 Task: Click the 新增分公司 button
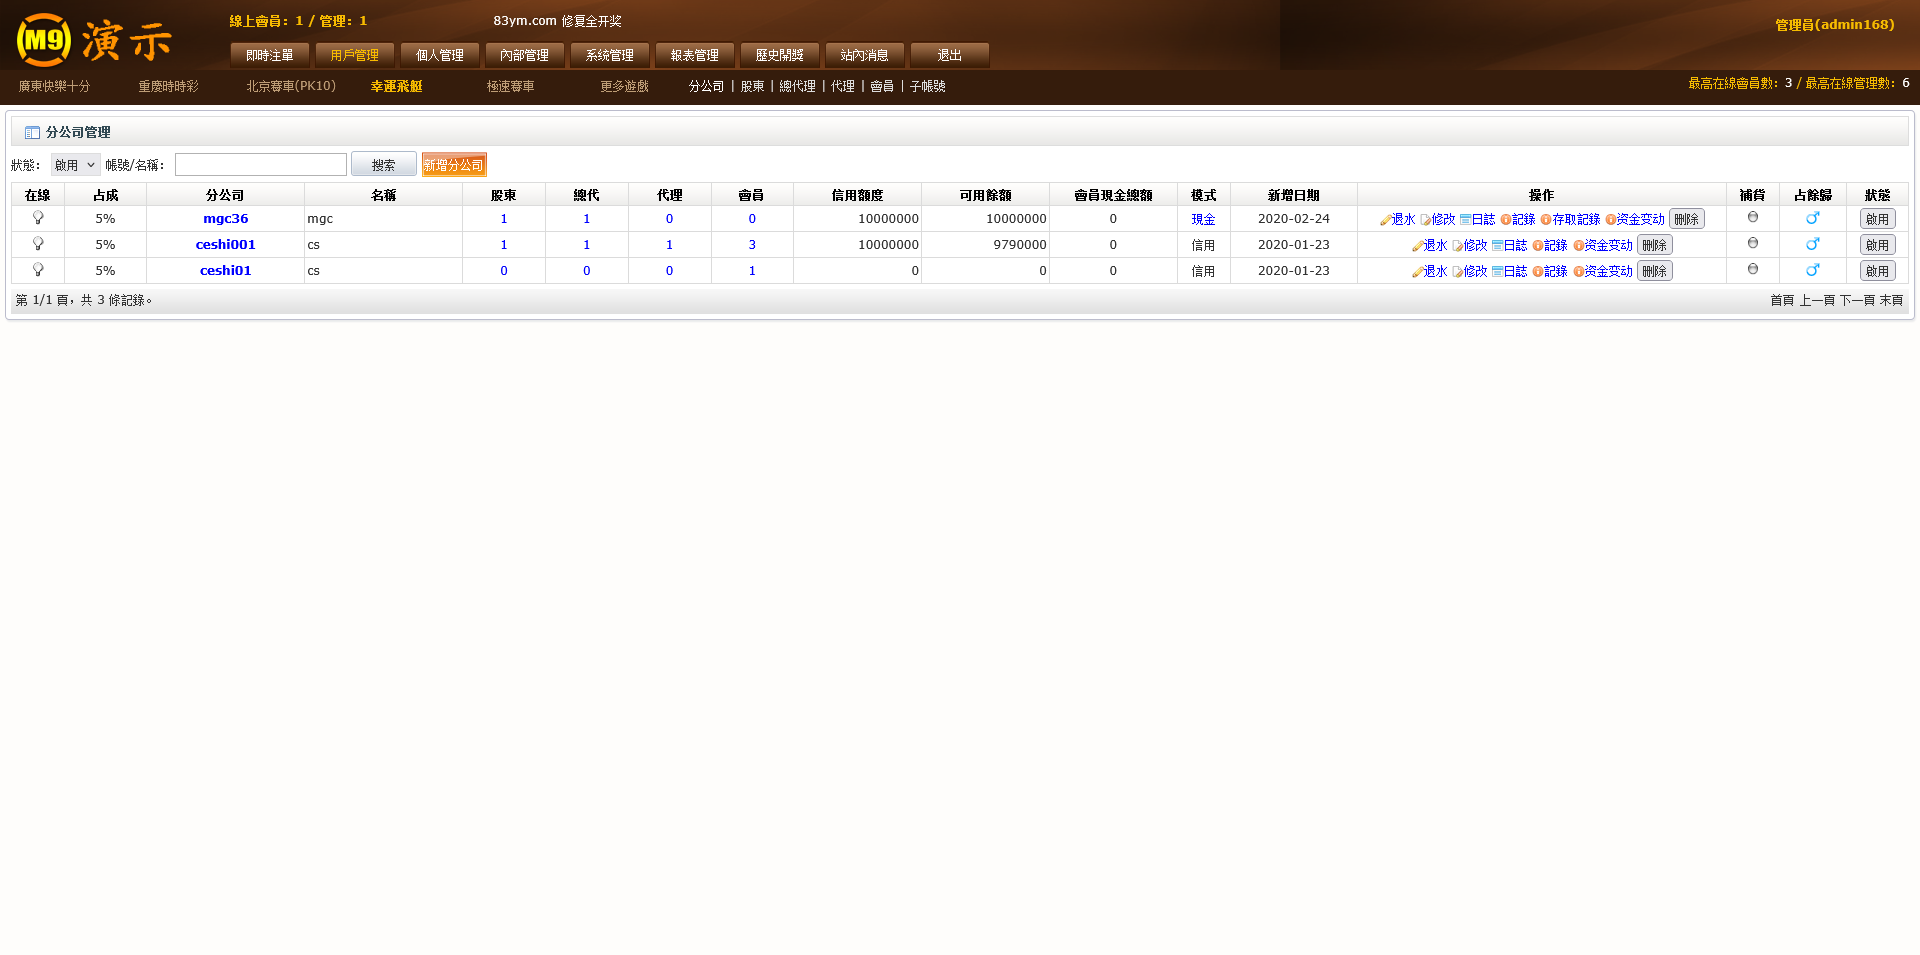[x=453, y=165]
